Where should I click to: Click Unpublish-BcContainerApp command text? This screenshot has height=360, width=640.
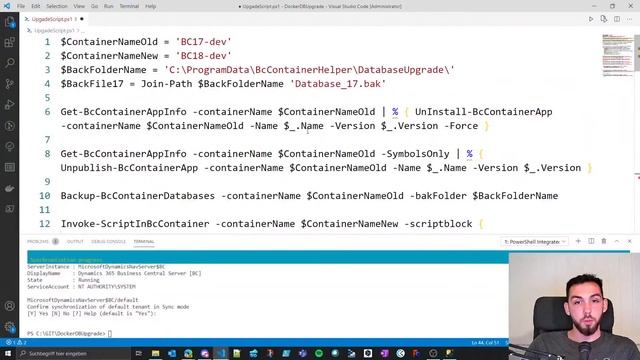pyautogui.click(x=129, y=168)
